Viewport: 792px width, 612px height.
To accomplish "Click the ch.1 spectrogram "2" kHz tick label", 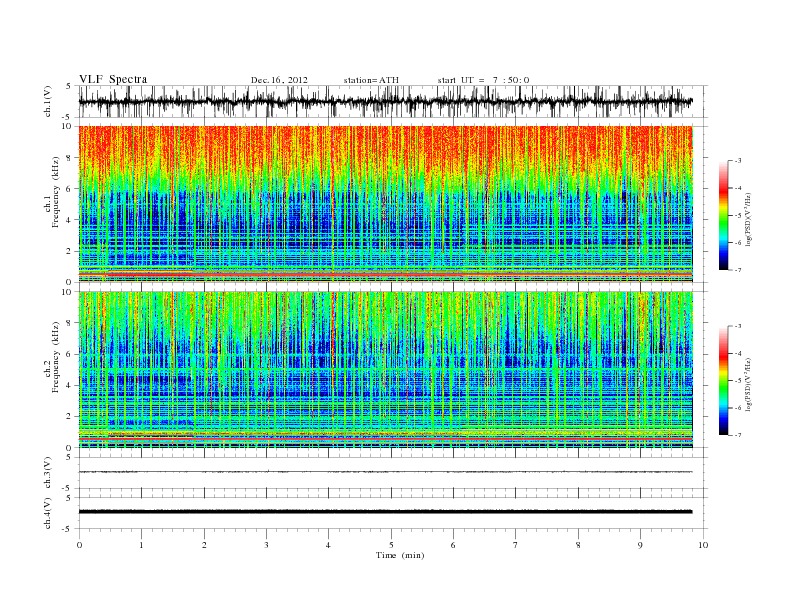I will (70, 251).
